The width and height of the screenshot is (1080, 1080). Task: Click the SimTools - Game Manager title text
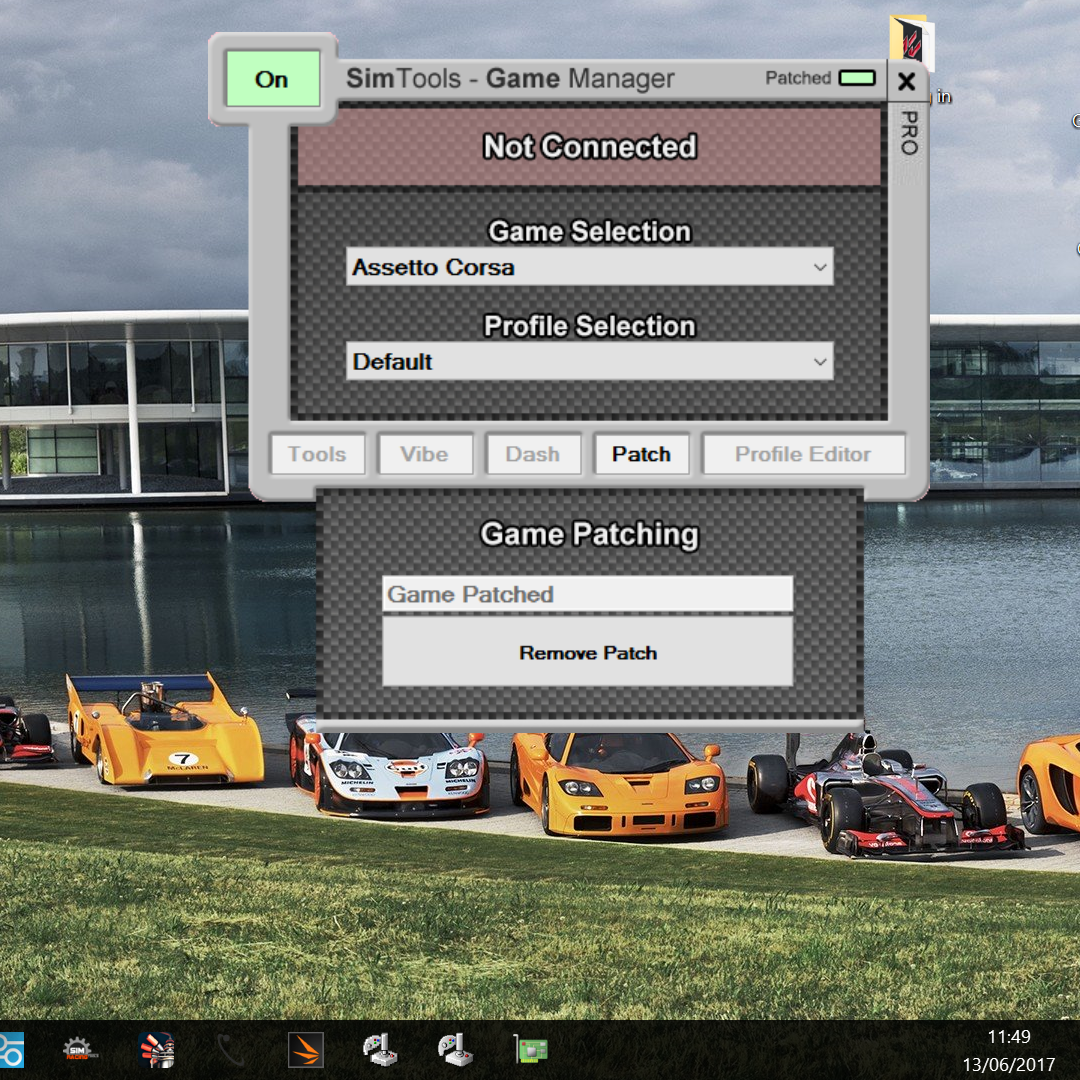[510, 79]
